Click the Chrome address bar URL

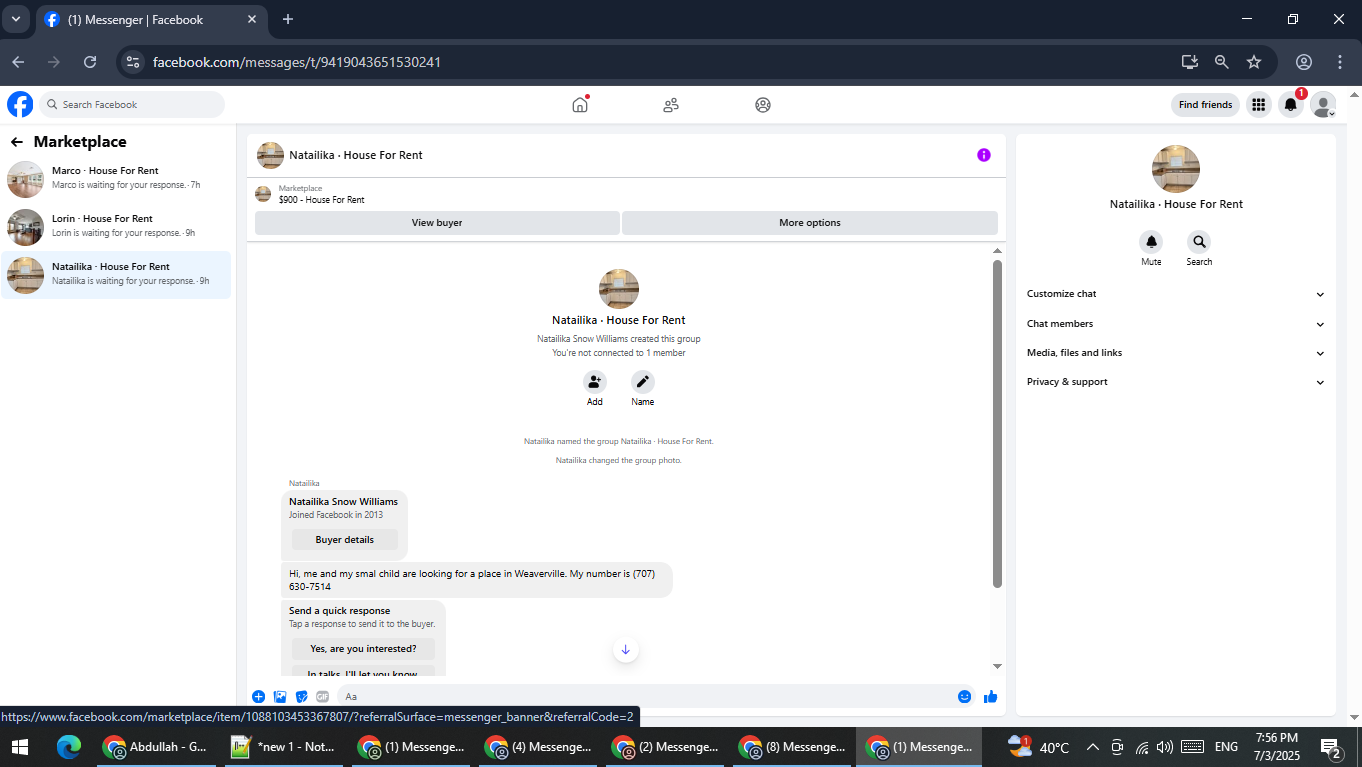coord(297,62)
